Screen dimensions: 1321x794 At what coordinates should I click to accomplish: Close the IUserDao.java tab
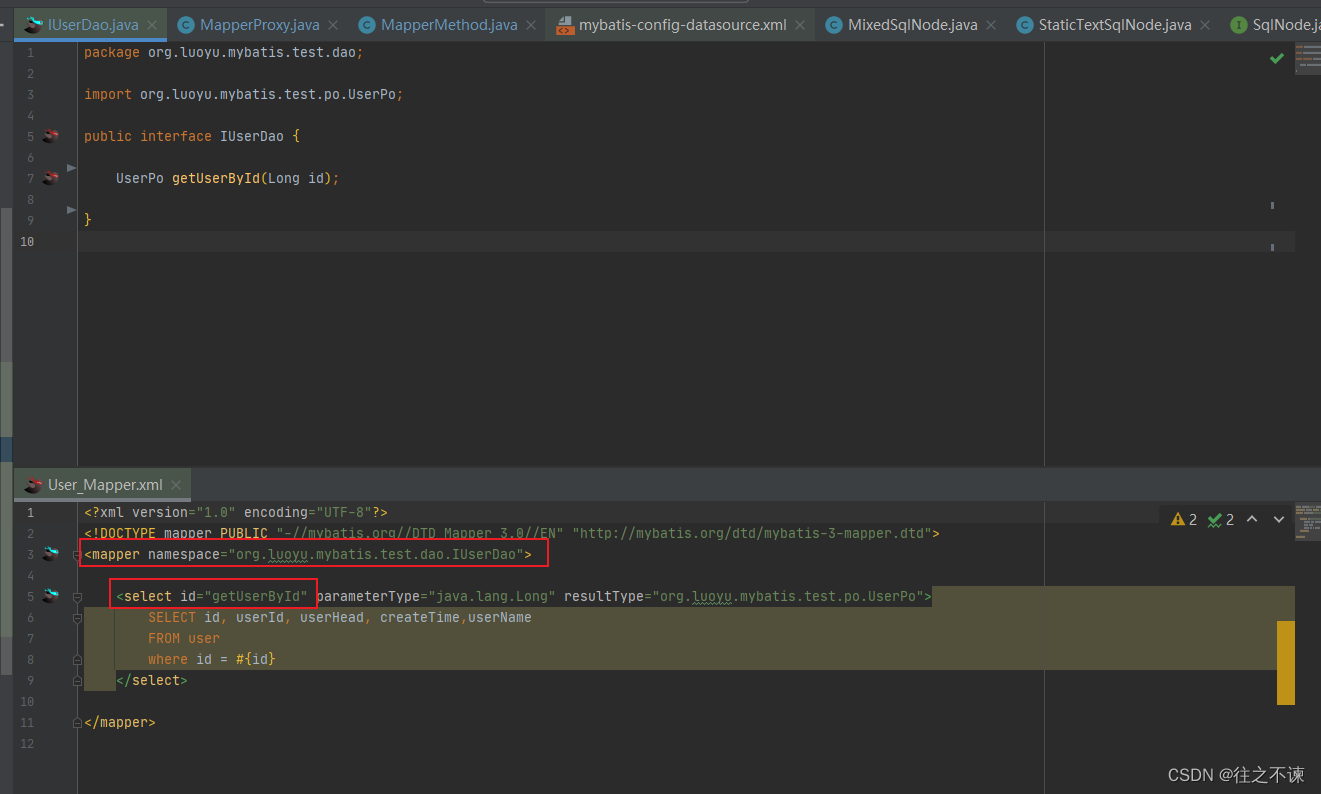[152, 25]
